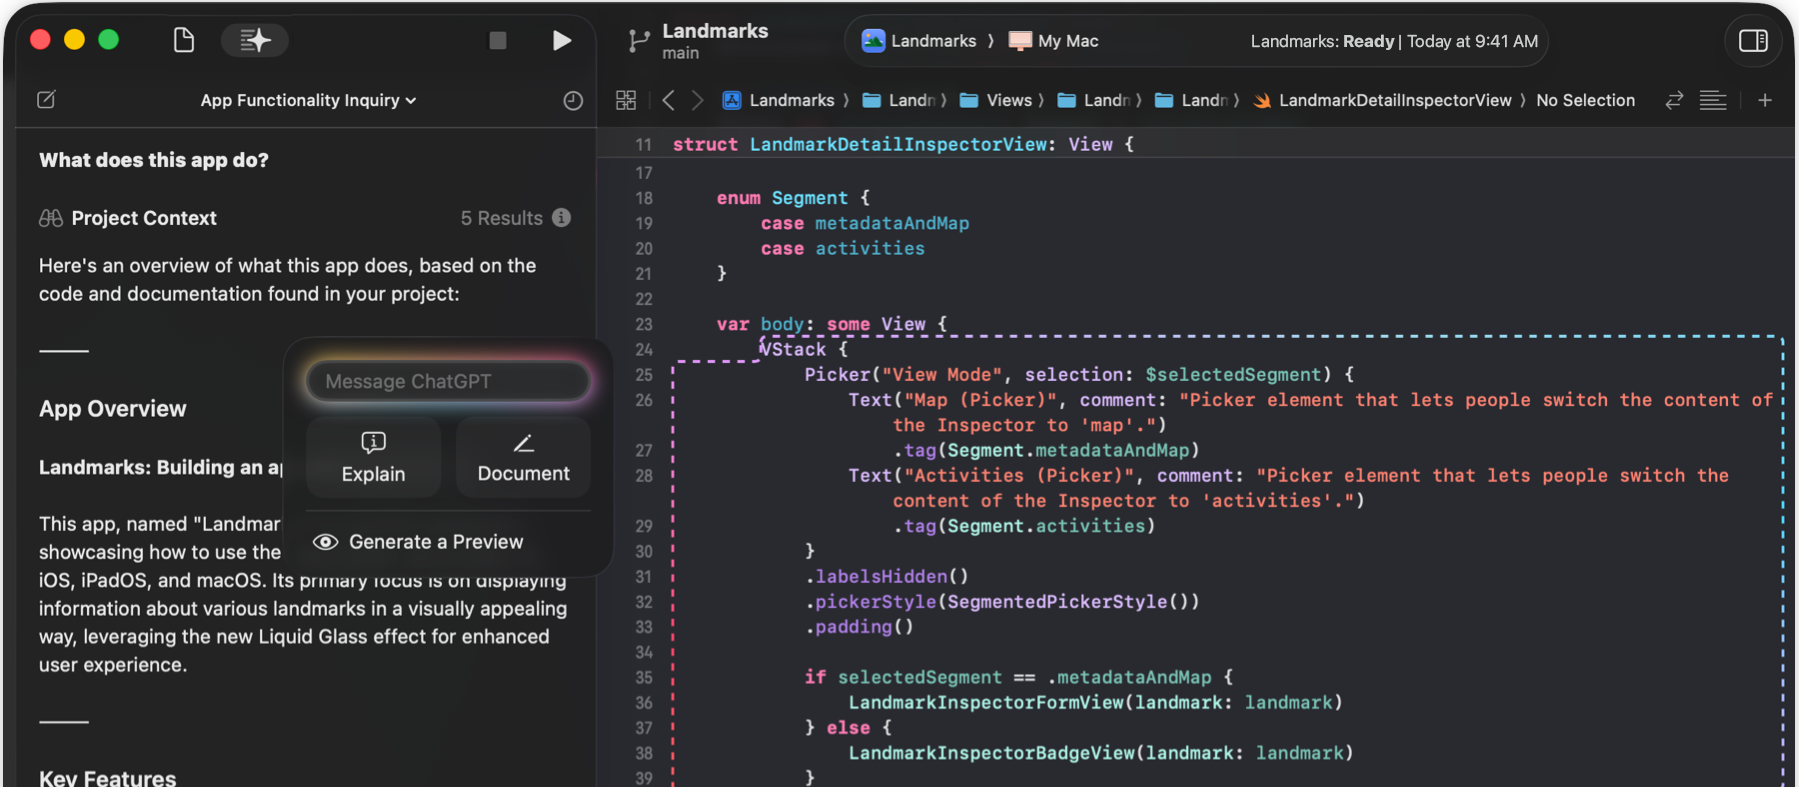Image resolution: width=1799 pixels, height=787 pixels.
Task: Go forward with right chevron
Action: point(697,100)
